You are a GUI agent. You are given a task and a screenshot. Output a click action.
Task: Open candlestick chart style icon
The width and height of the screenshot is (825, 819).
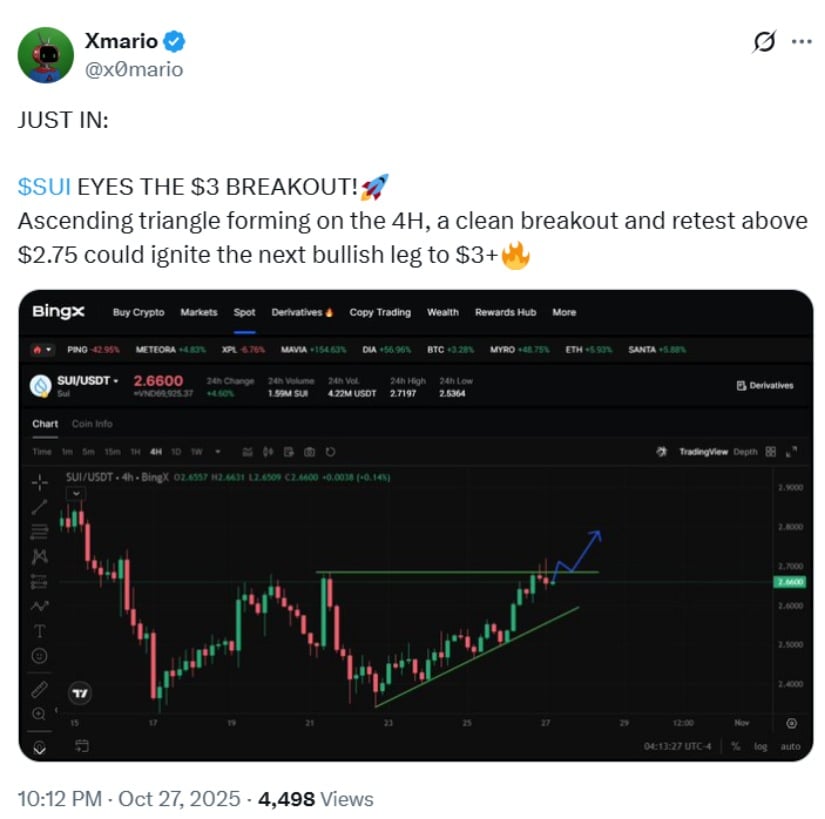pos(249,452)
